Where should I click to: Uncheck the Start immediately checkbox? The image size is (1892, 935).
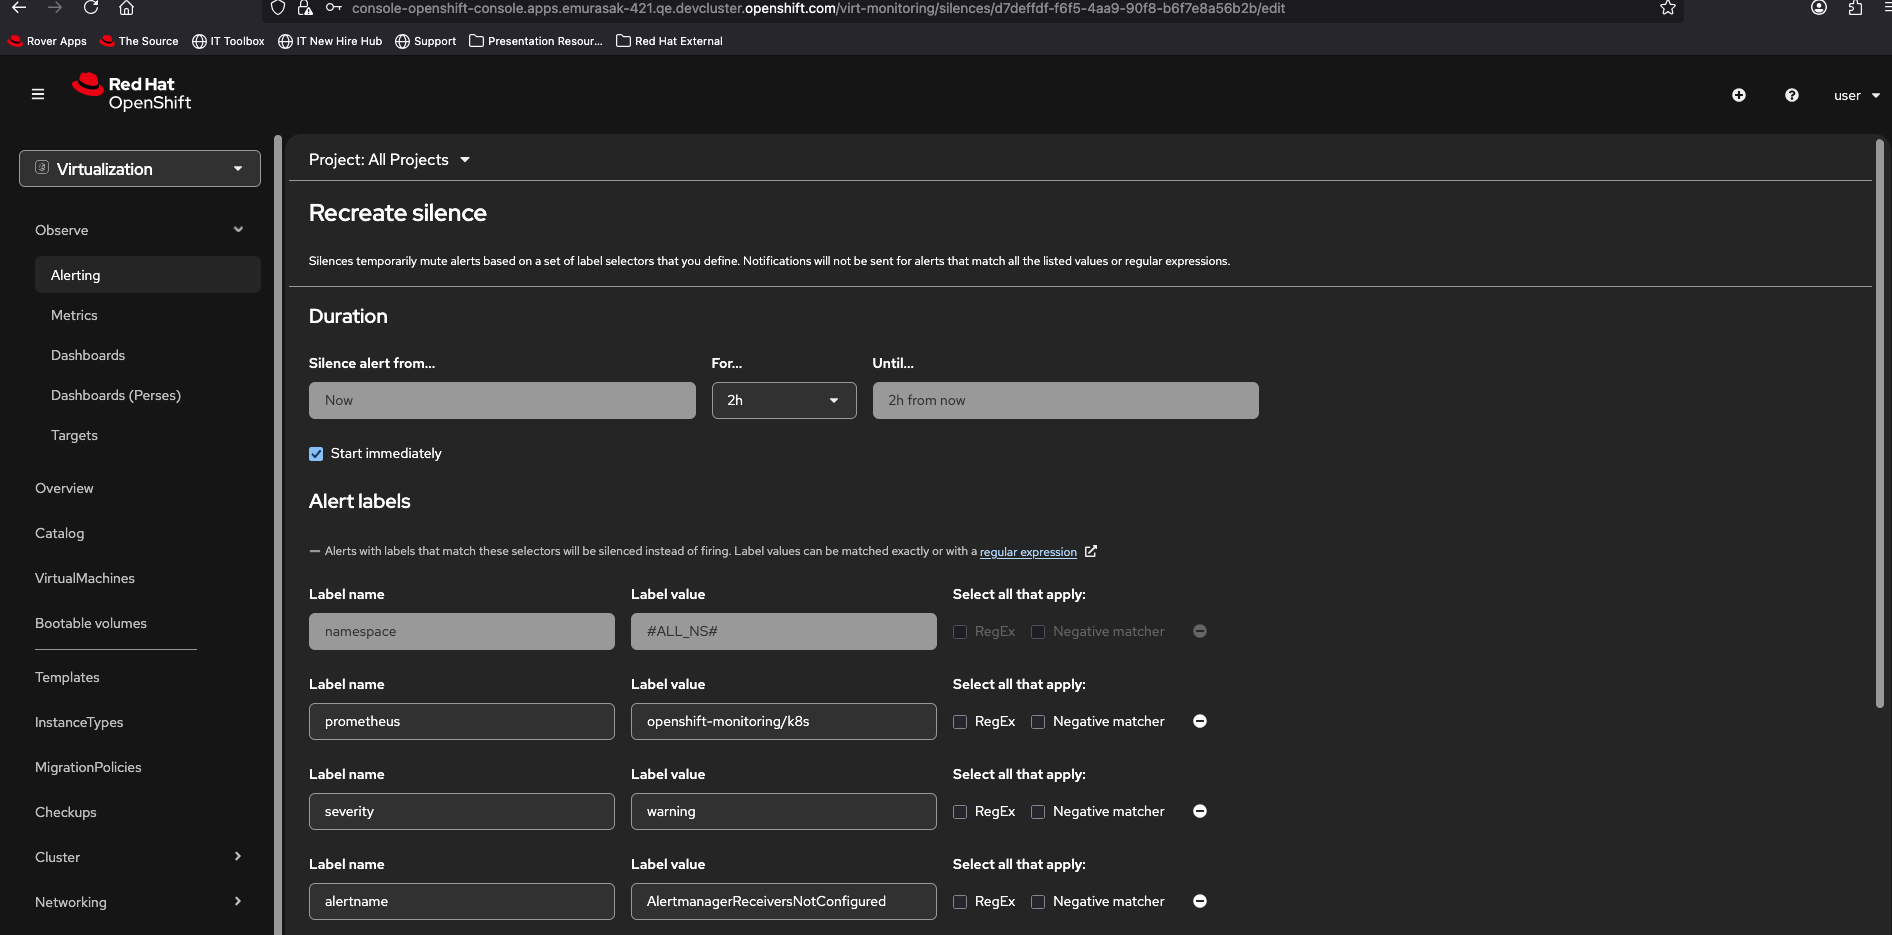(316, 454)
